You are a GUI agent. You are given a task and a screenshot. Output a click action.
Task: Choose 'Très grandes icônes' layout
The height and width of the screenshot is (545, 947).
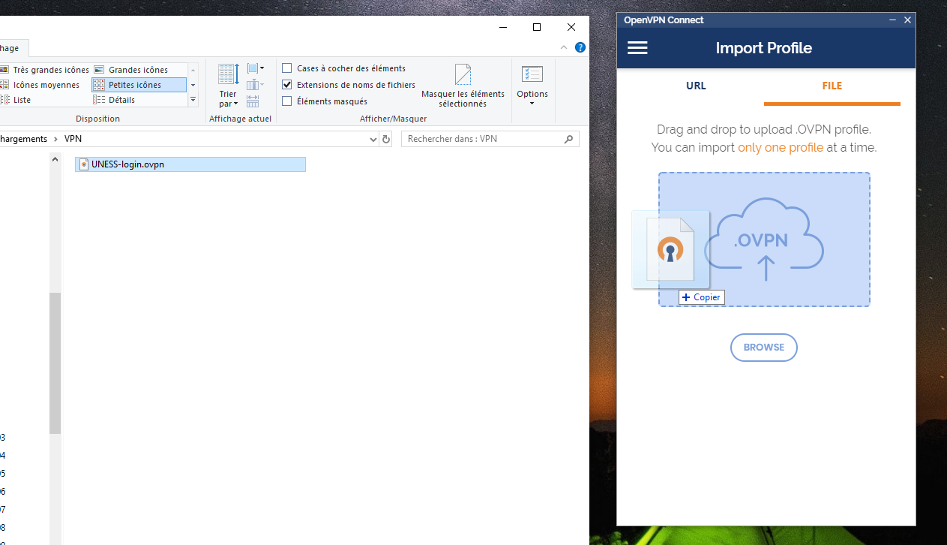coord(45,69)
